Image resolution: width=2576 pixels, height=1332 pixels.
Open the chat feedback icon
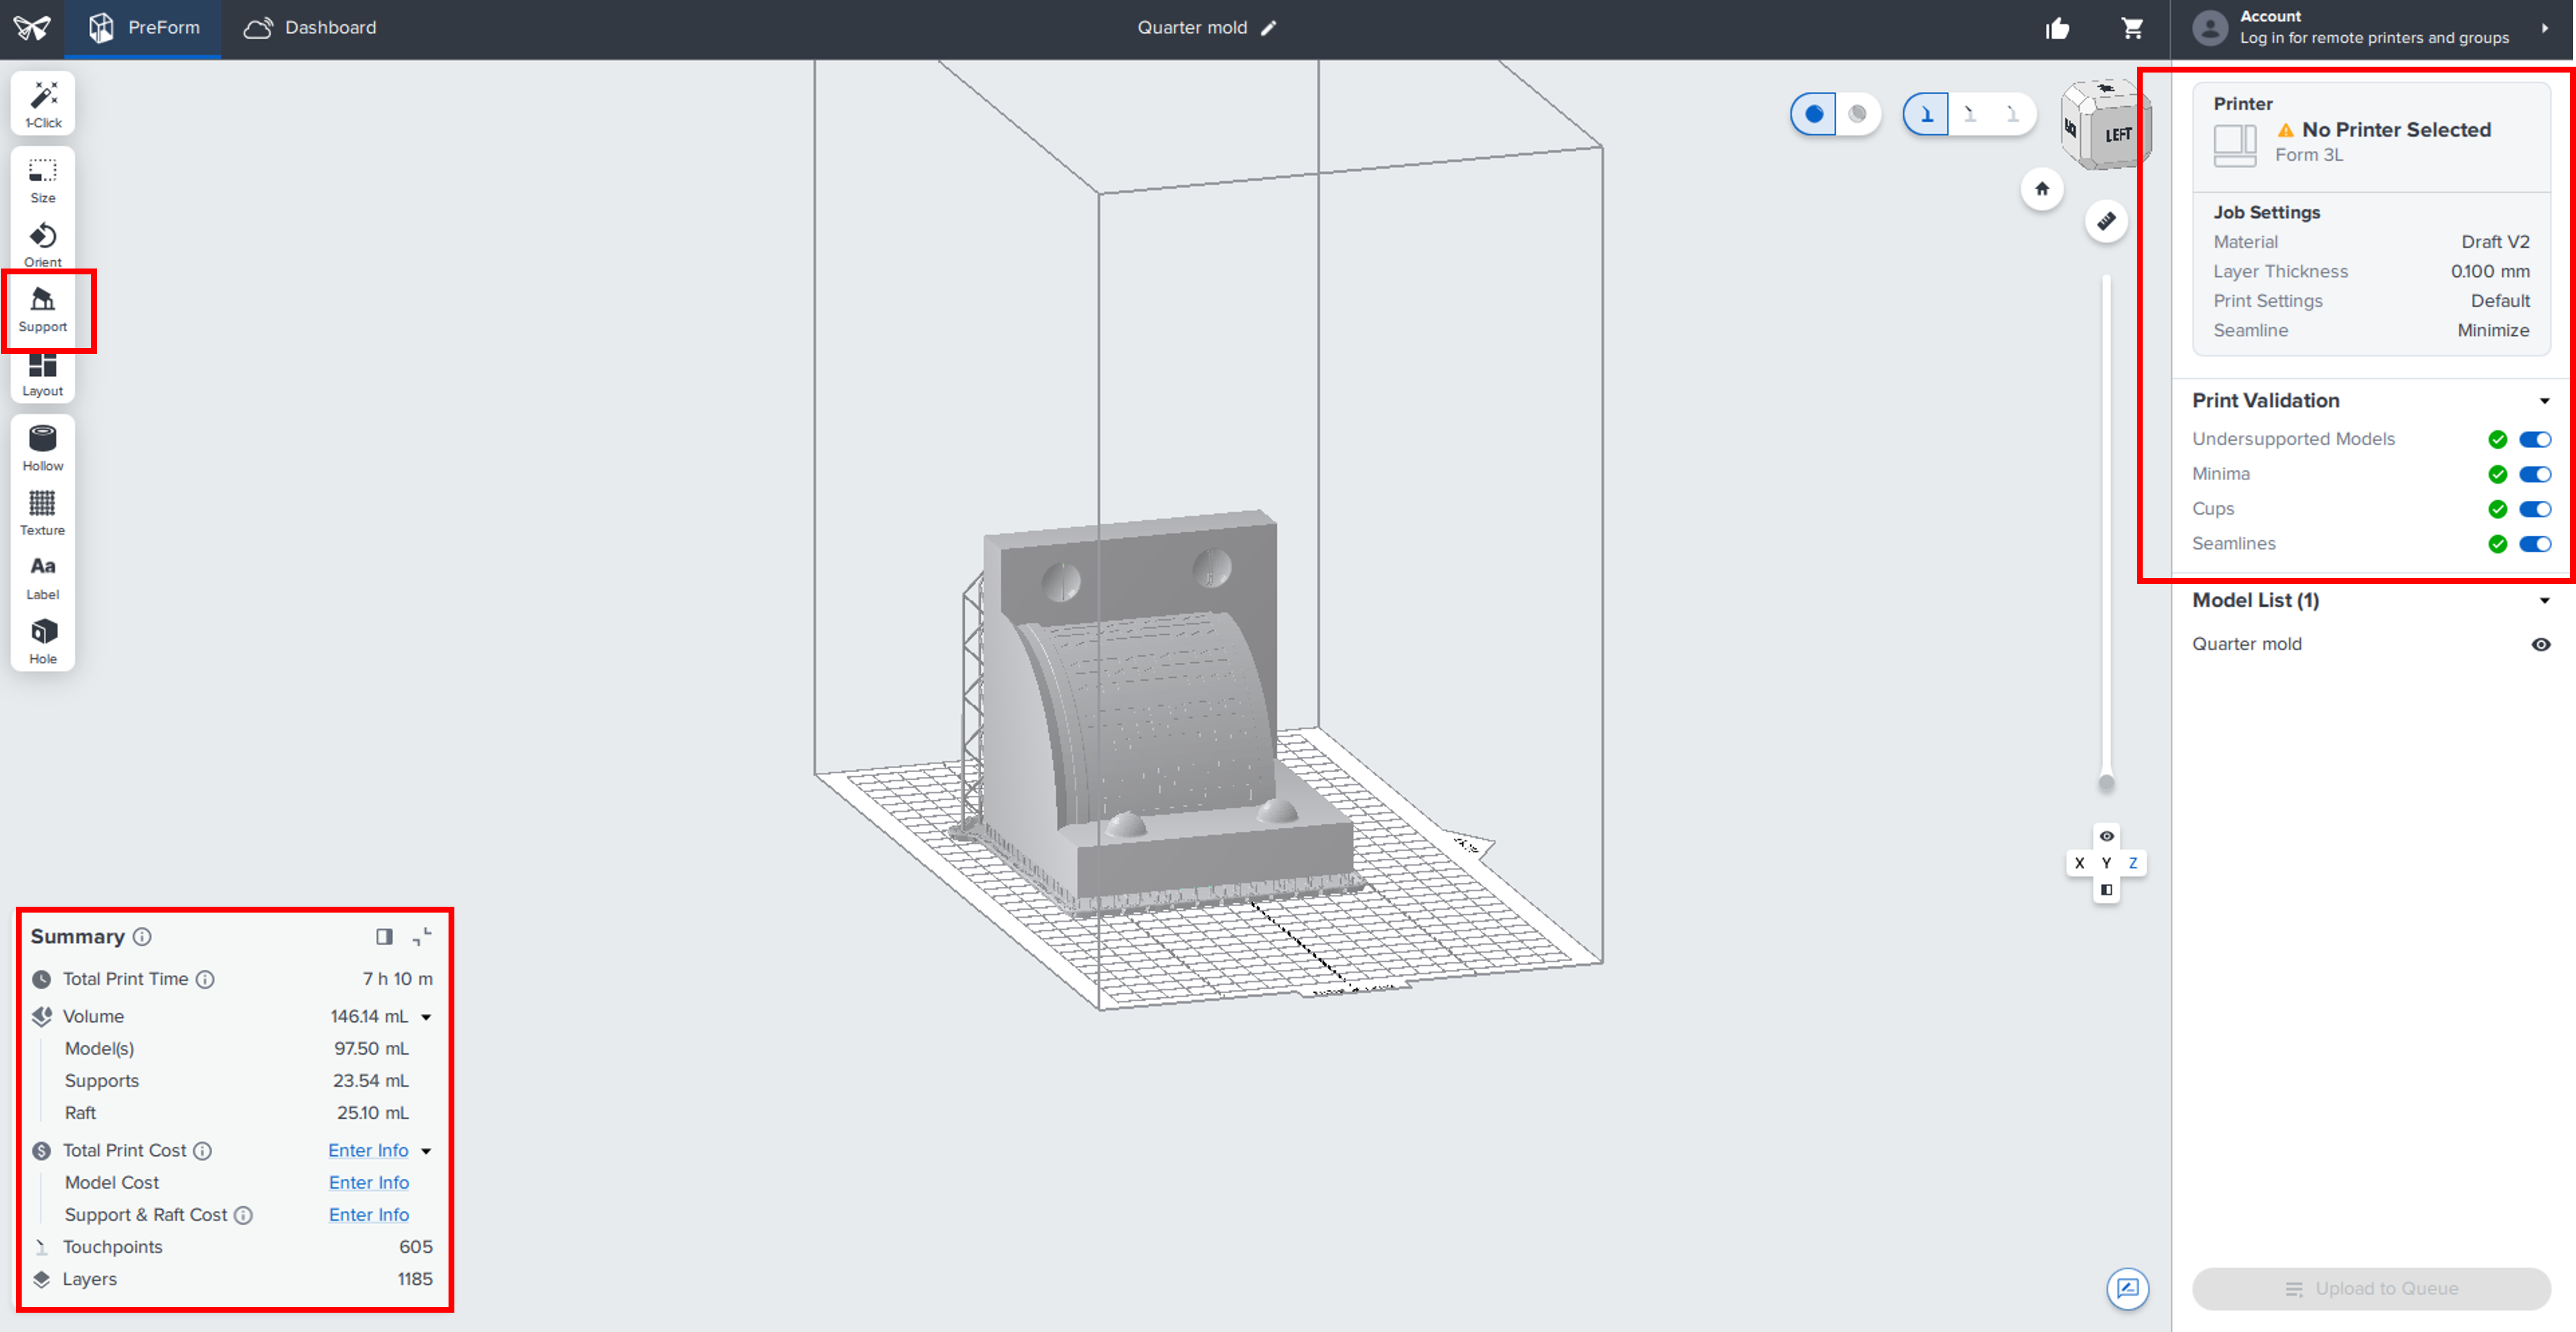coord(2127,1288)
